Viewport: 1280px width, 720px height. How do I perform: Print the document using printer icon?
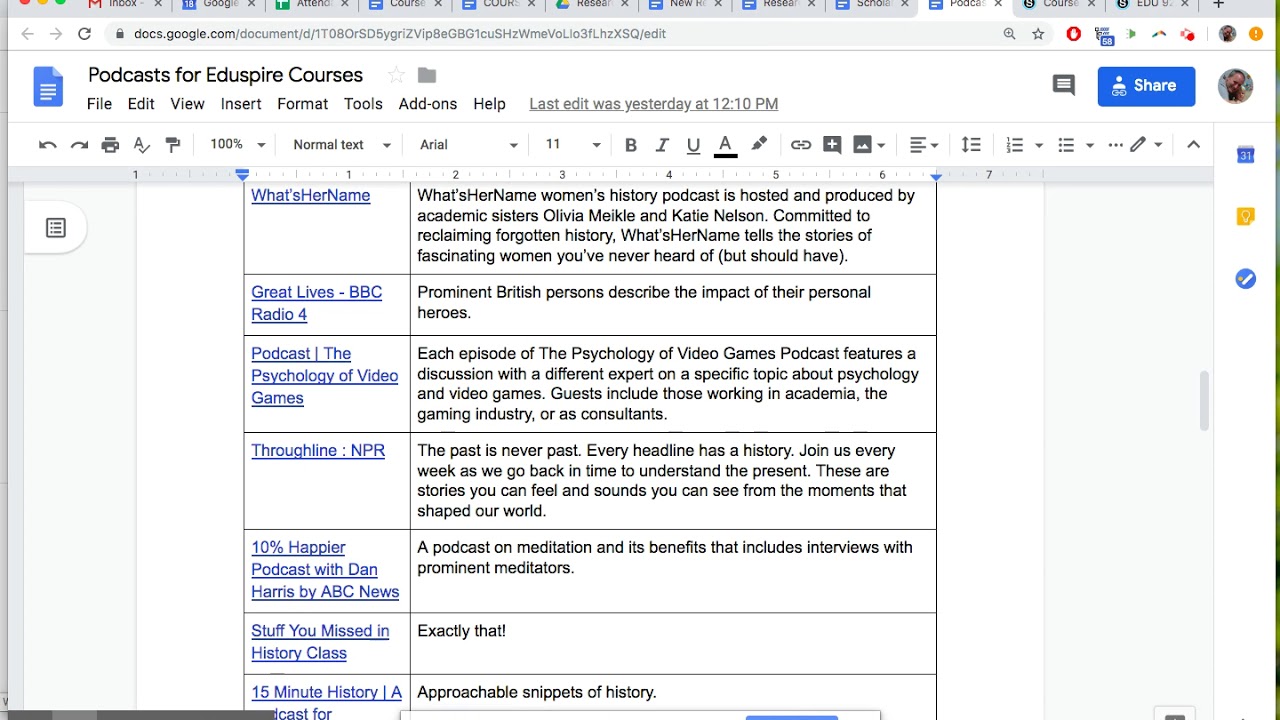pyautogui.click(x=110, y=145)
